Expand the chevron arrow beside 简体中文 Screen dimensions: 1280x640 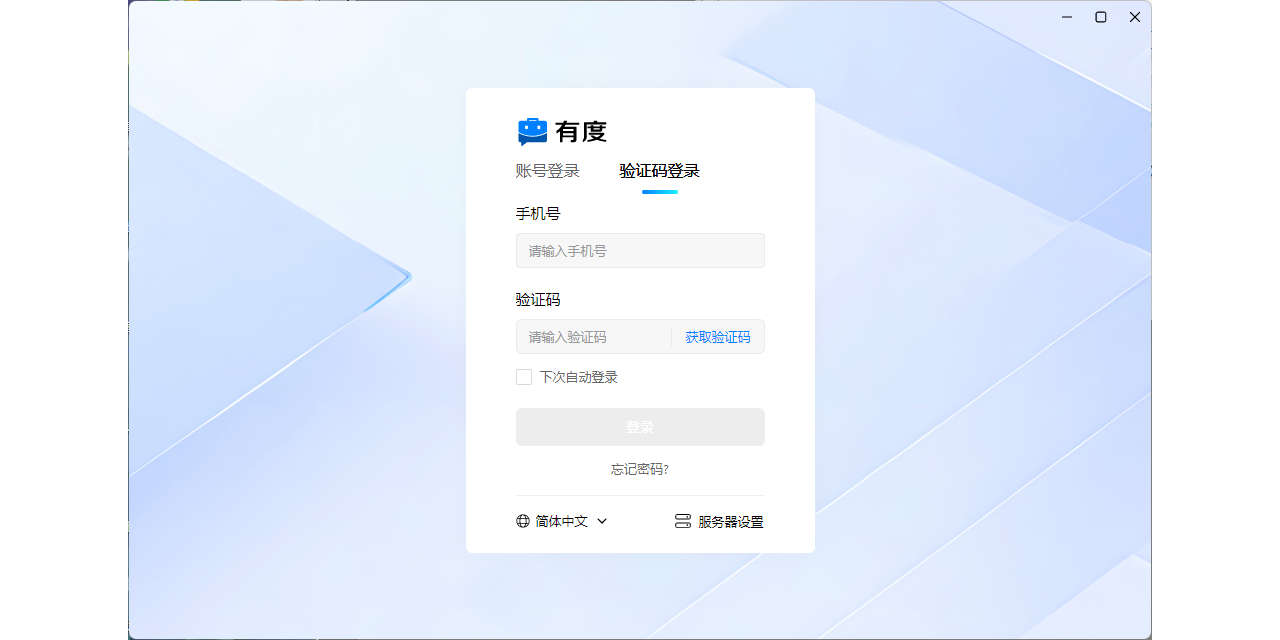click(602, 521)
